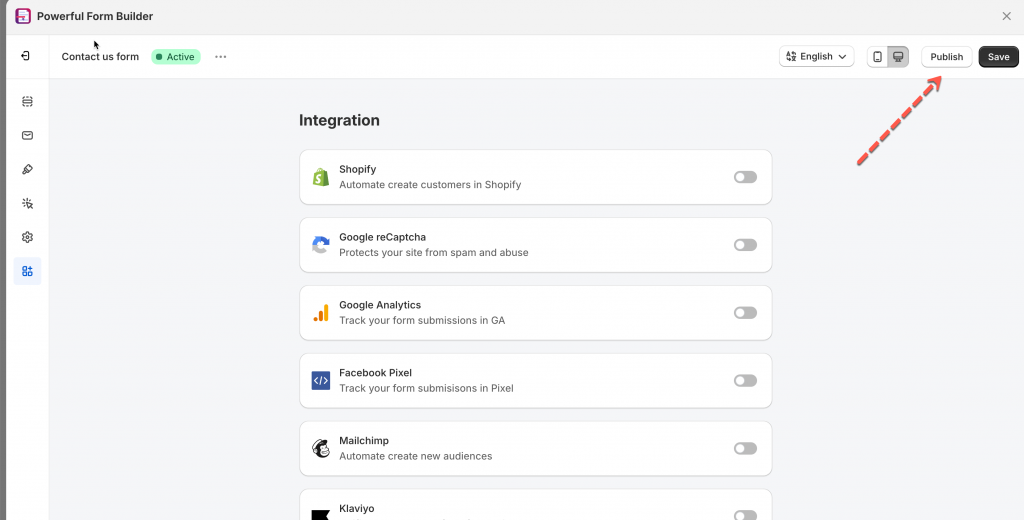Save the form with Save button

coord(998,57)
